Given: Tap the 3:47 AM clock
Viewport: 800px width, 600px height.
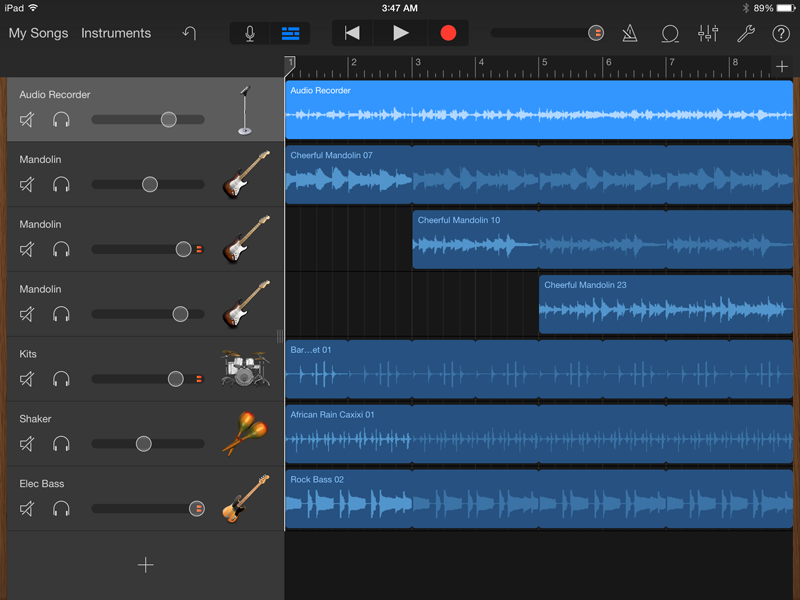Looking at the screenshot, I should 399,8.
